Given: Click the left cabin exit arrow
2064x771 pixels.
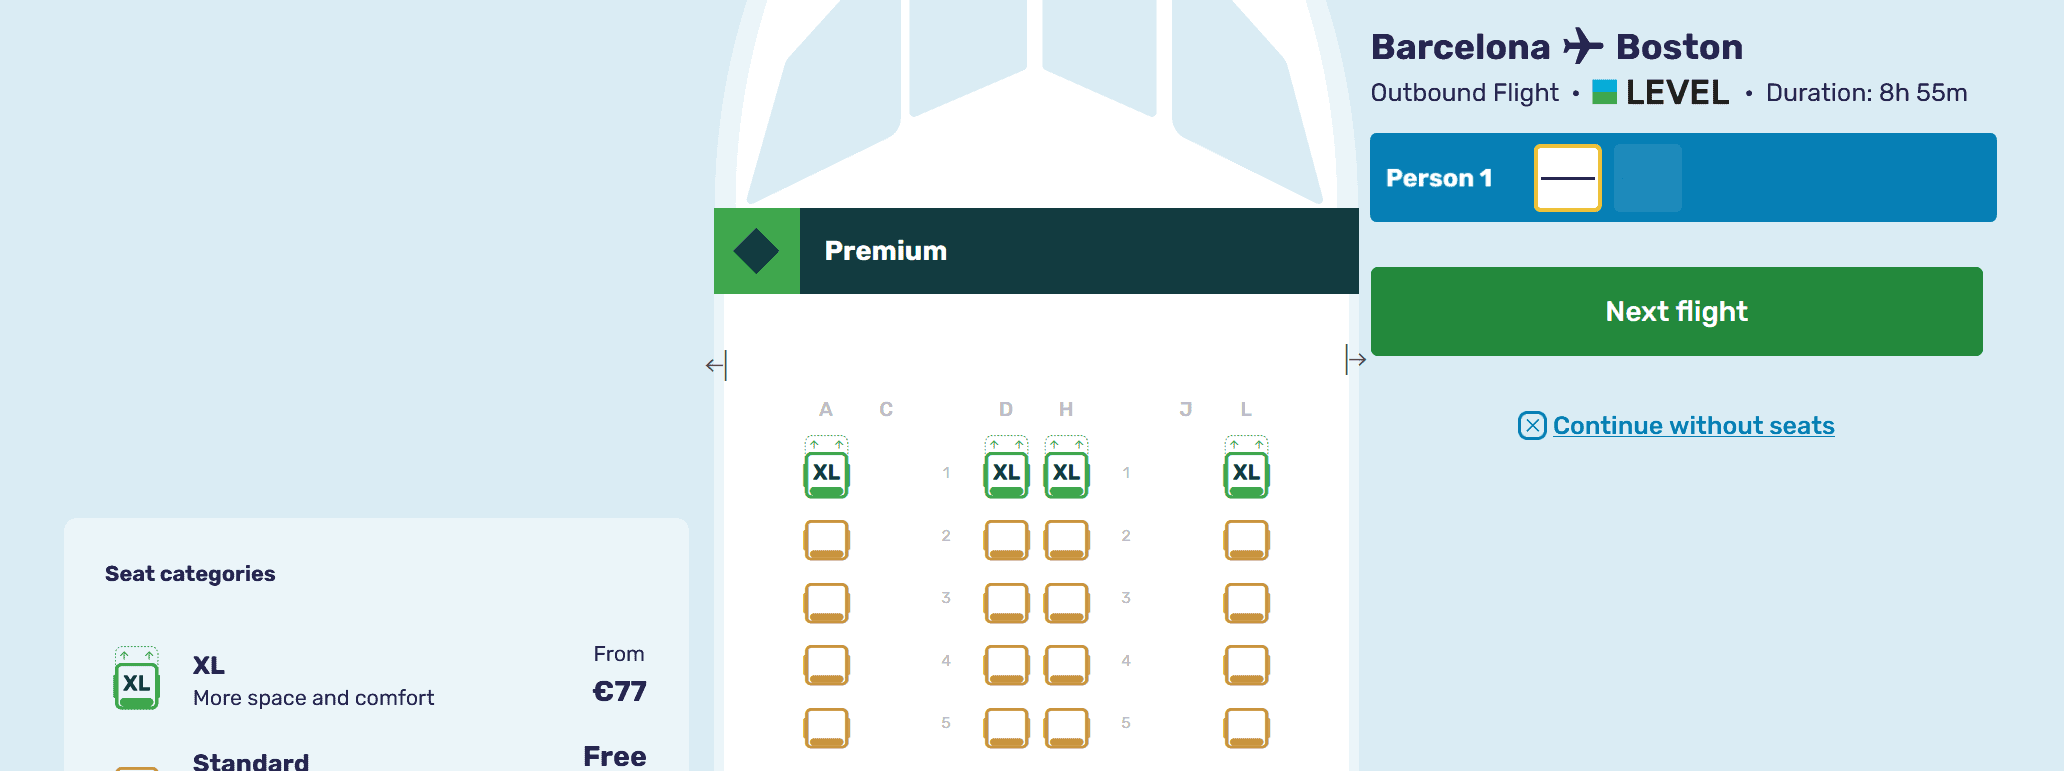Looking at the screenshot, I should tap(716, 365).
